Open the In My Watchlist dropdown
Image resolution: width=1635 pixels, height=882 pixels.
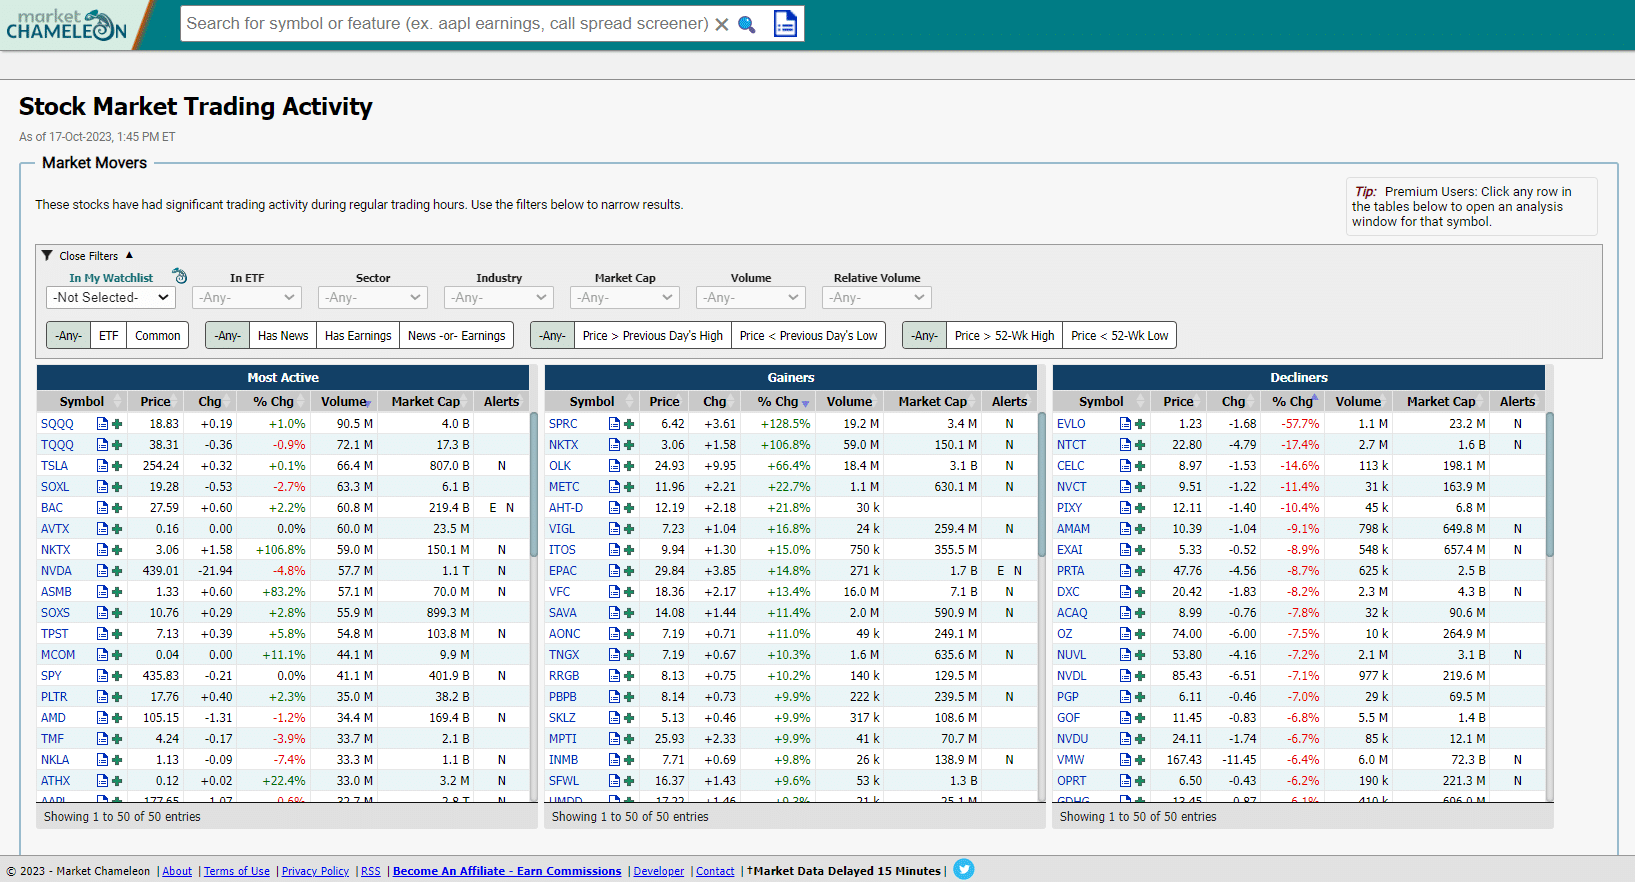[111, 298]
